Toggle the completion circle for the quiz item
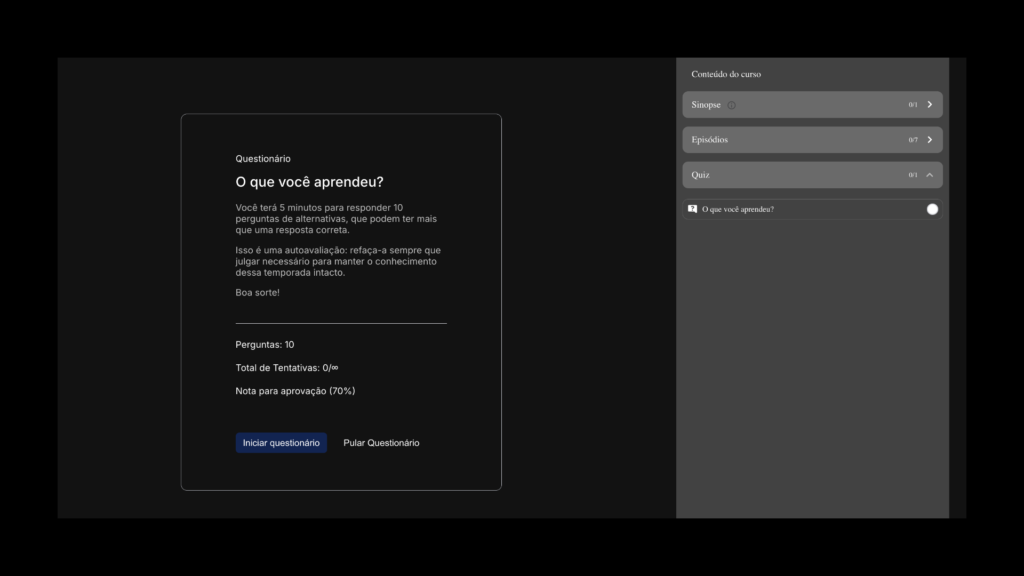Viewport: 1024px width, 576px height. (x=932, y=209)
